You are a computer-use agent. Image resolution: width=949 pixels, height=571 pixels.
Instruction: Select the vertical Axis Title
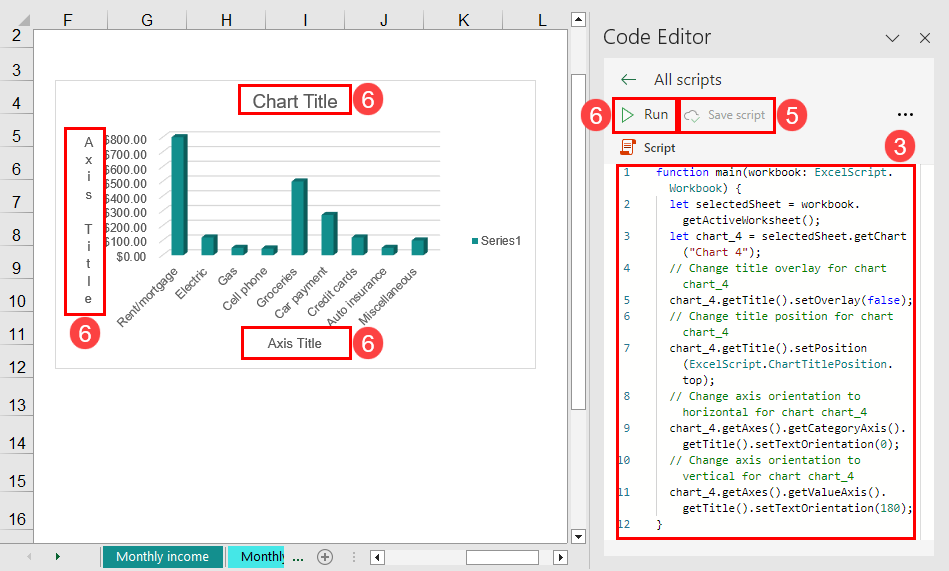(x=88, y=220)
